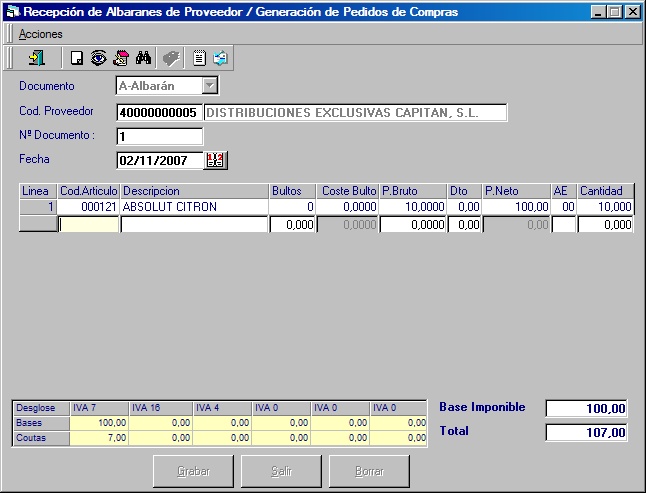Select line 1 row header
Viewport: 646px width, 493px height.
tap(38, 207)
